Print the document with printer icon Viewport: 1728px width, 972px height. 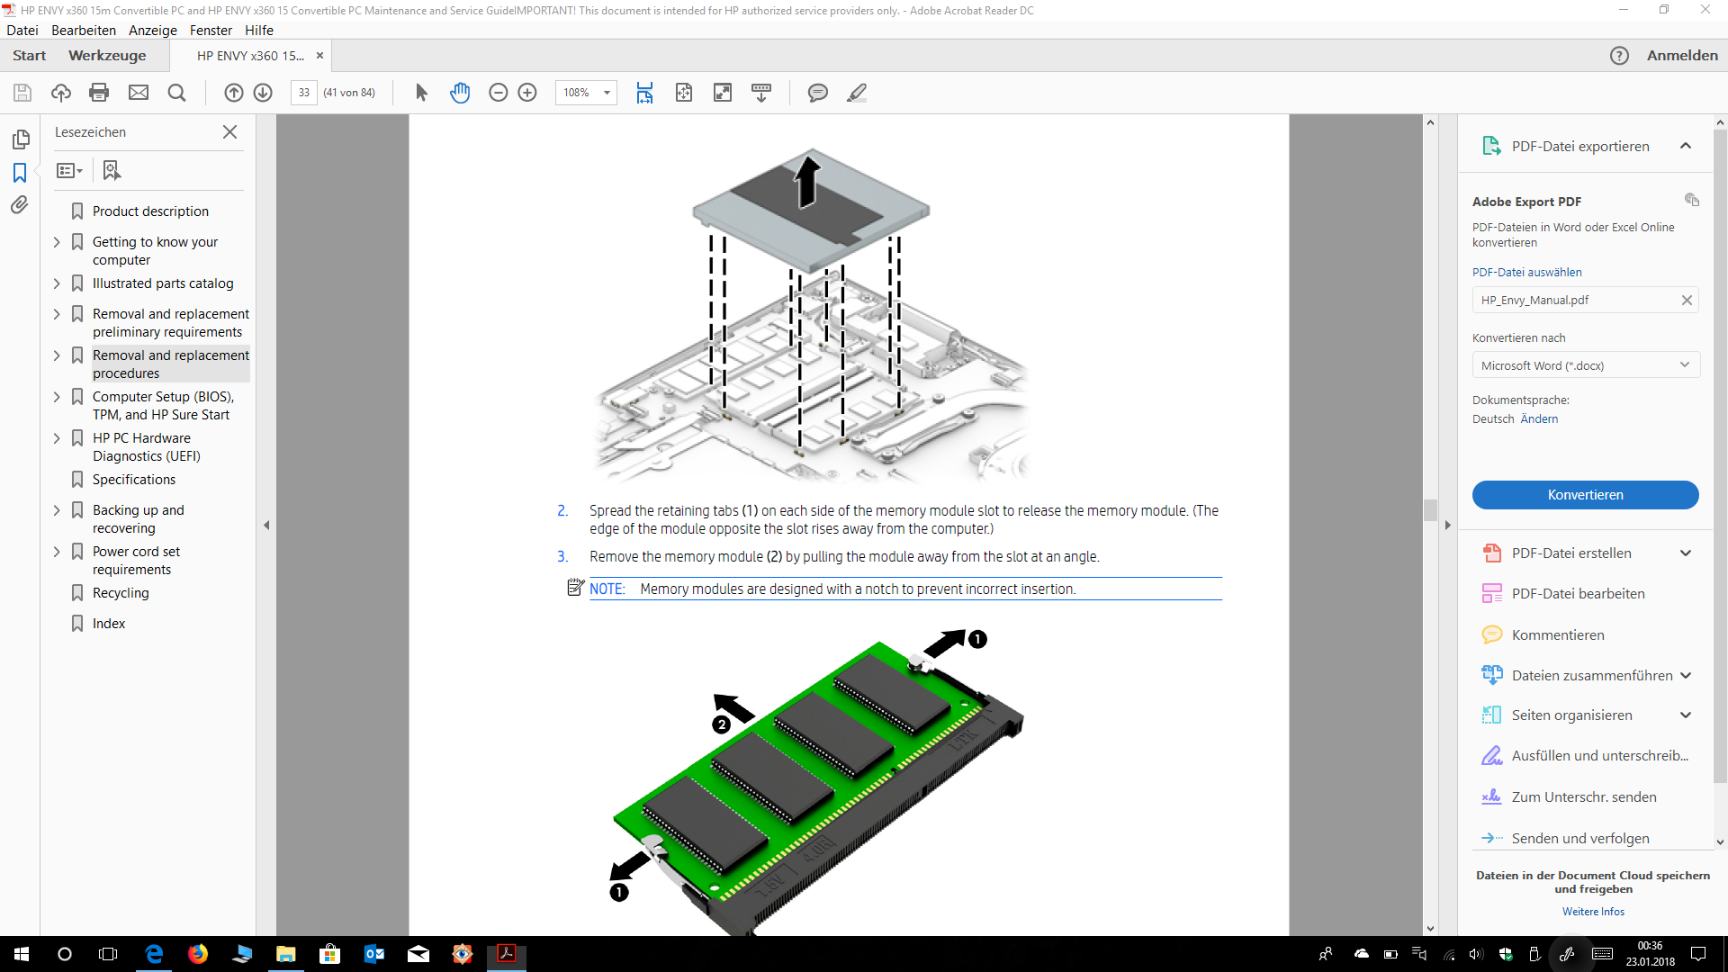pos(99,93)
